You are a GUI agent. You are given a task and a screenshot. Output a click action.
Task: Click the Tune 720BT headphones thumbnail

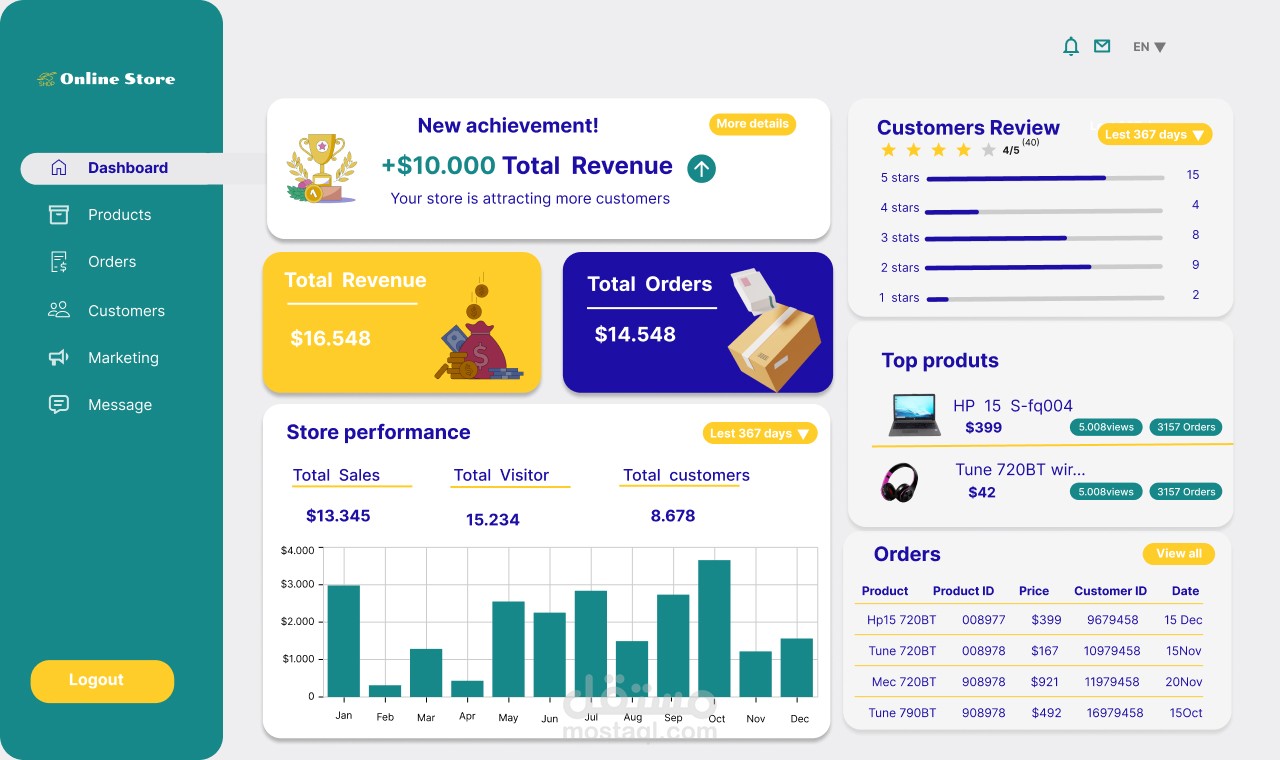(x=899, y=482)
